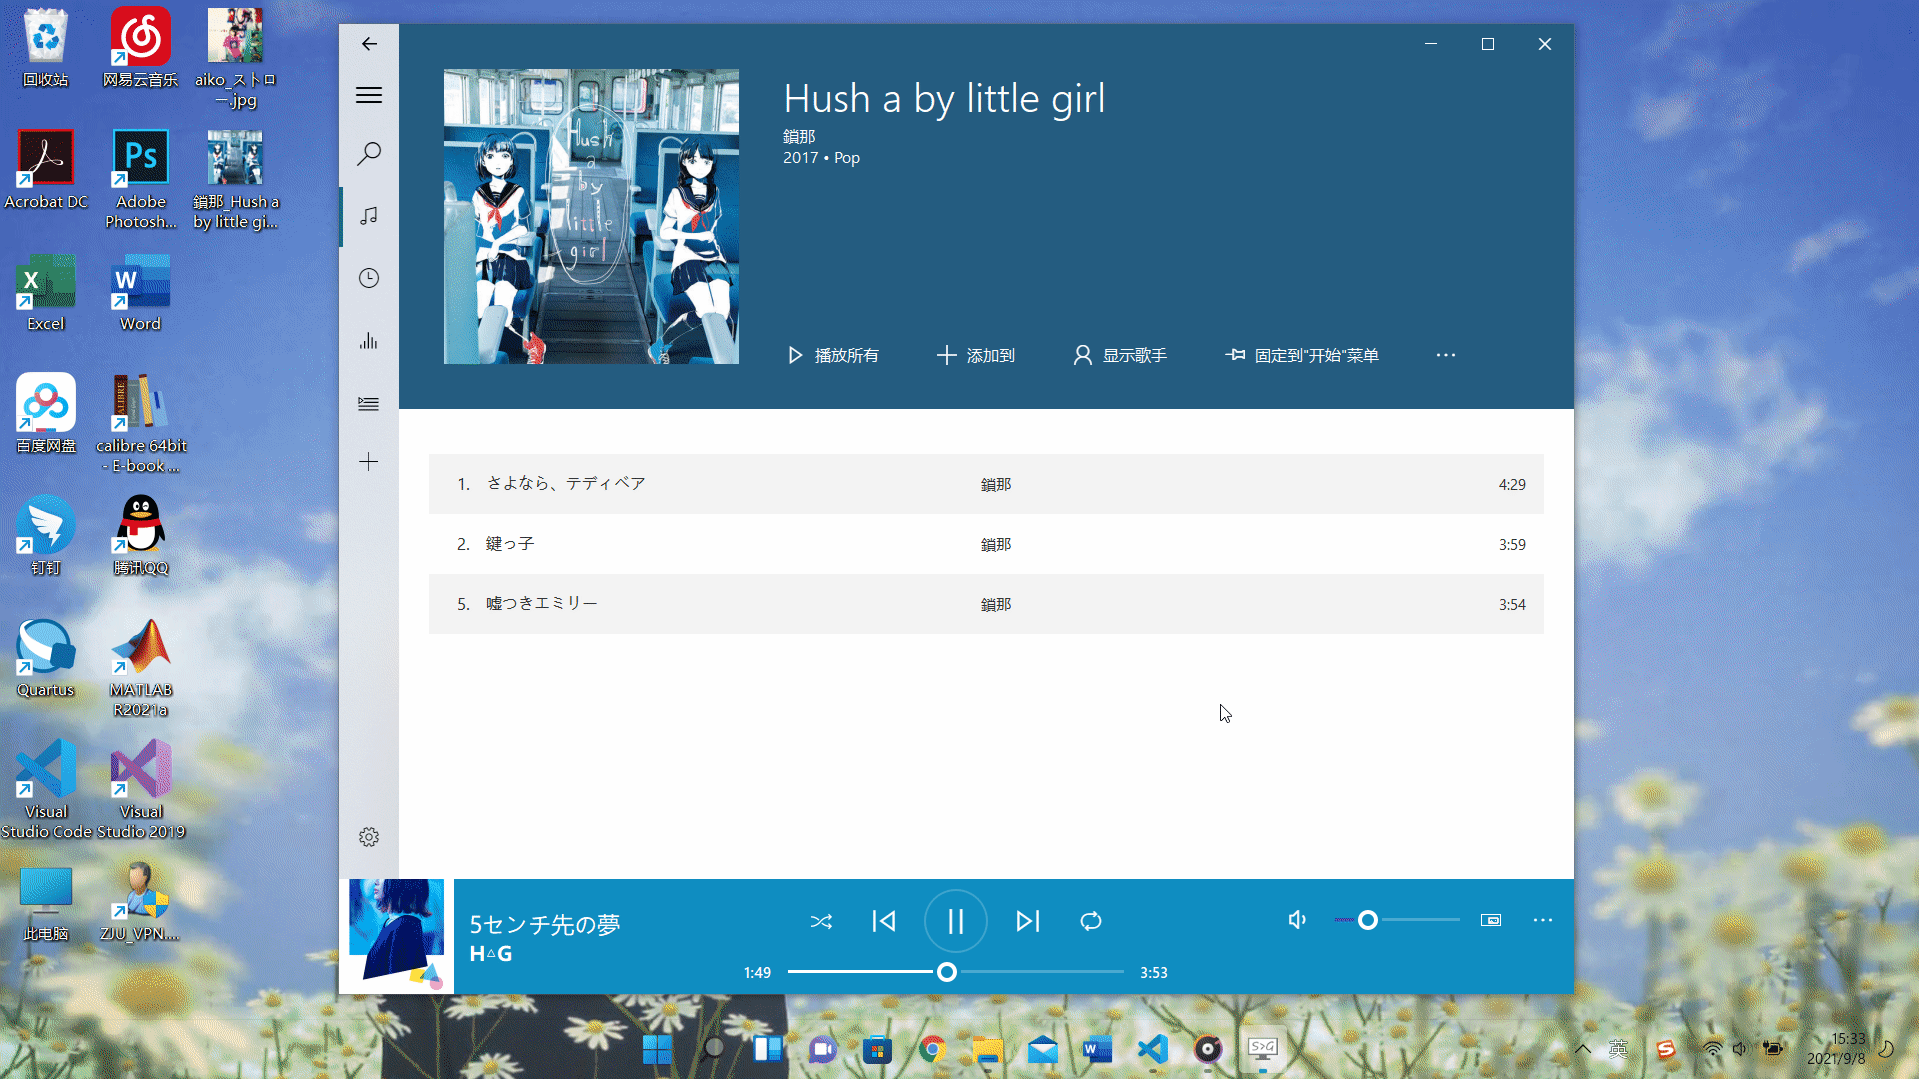Open Windows Start button on taskbar
The height and width of the screenshot is (1079, 1919).
pos(657,1049)
